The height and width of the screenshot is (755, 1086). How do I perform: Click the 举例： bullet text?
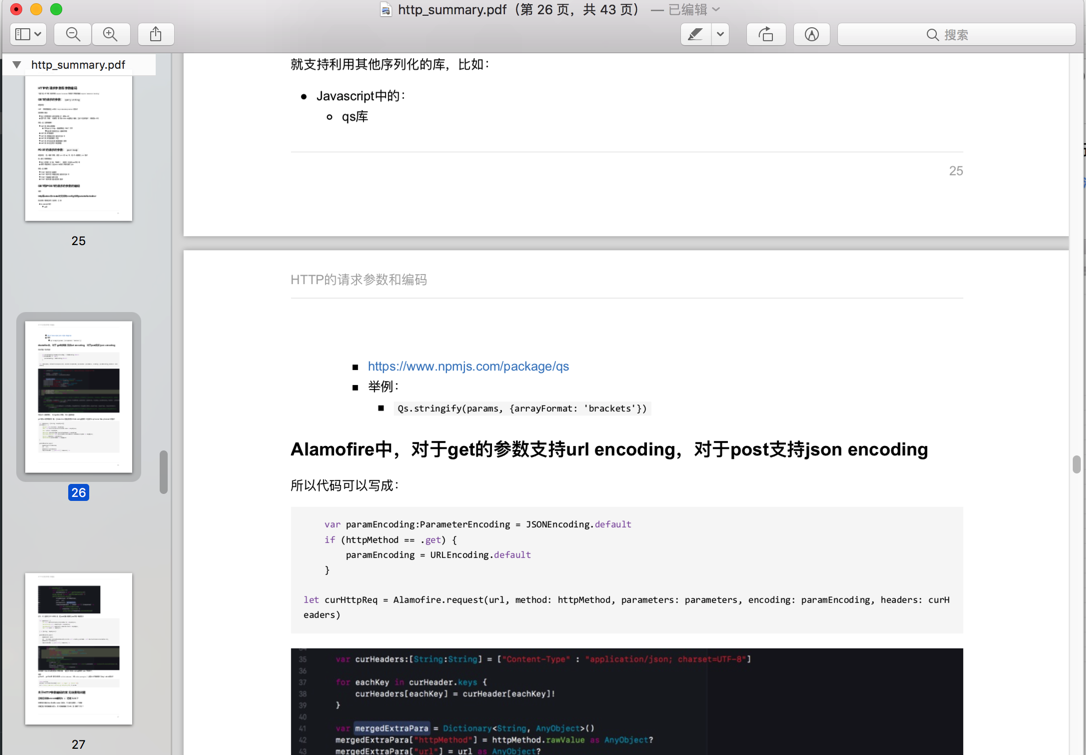tap(383, 387)
